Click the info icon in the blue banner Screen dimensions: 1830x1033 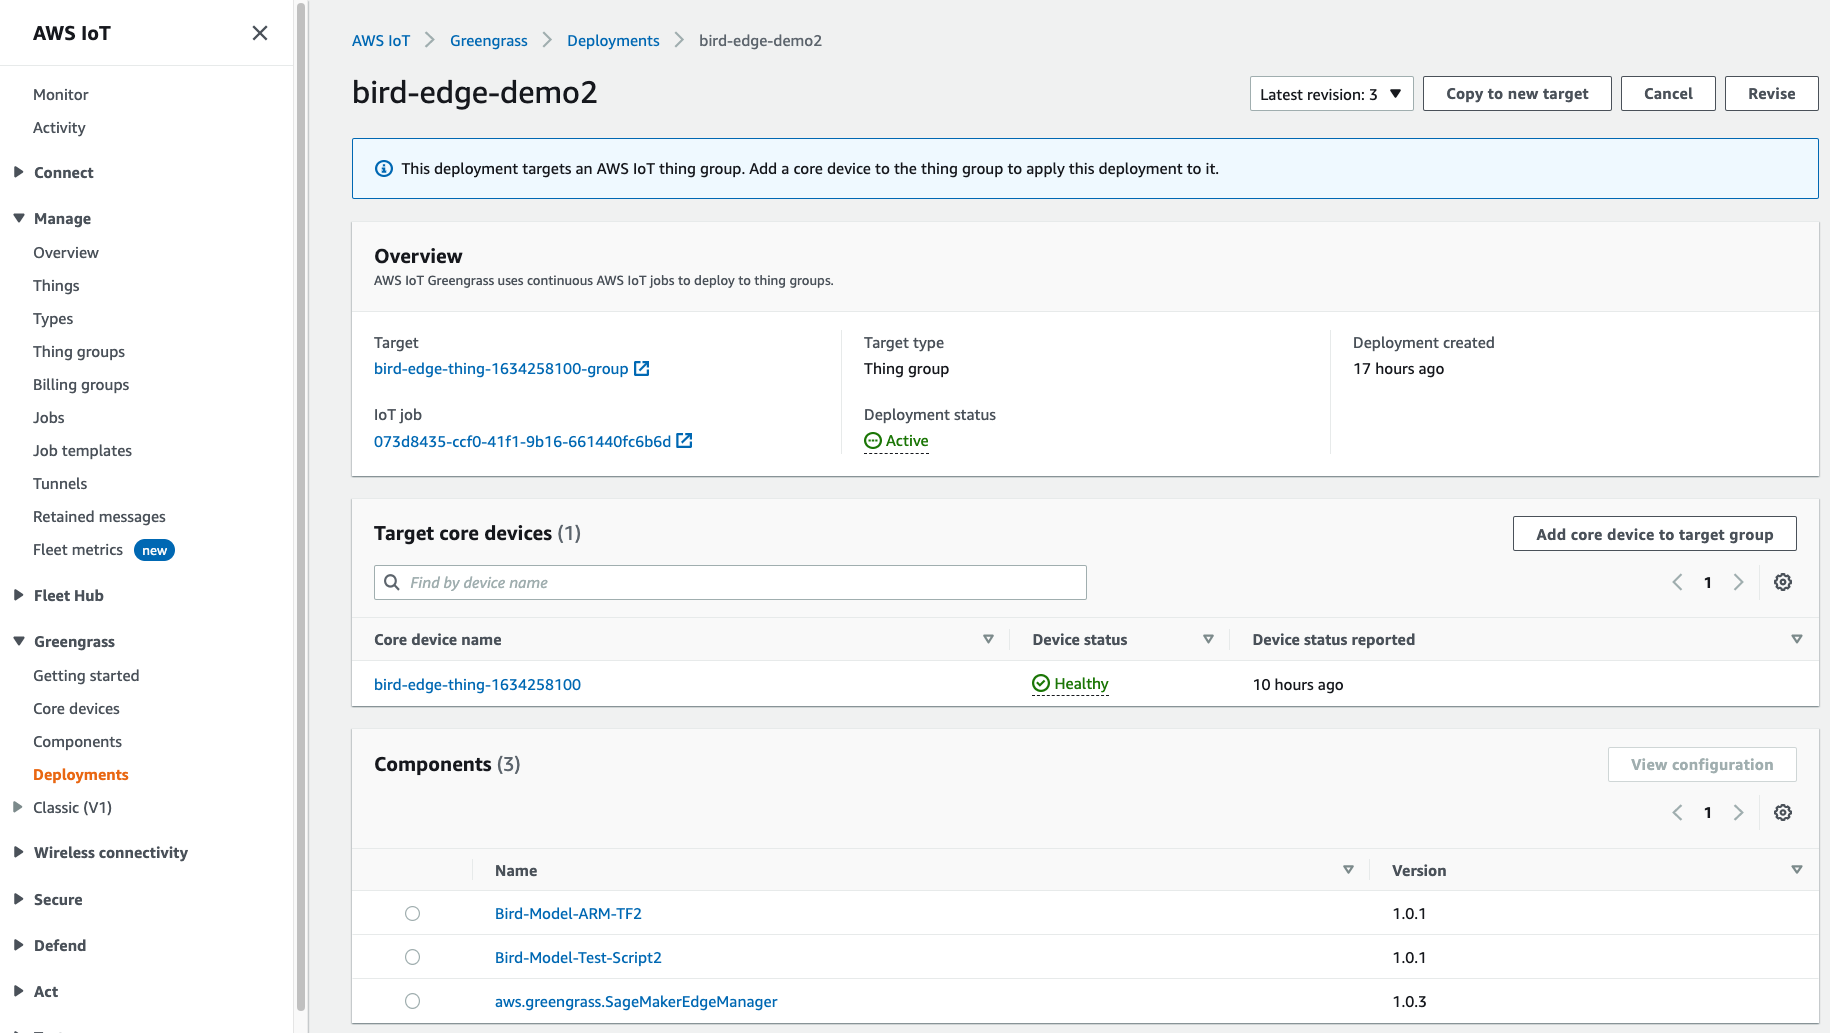(383, 168)
